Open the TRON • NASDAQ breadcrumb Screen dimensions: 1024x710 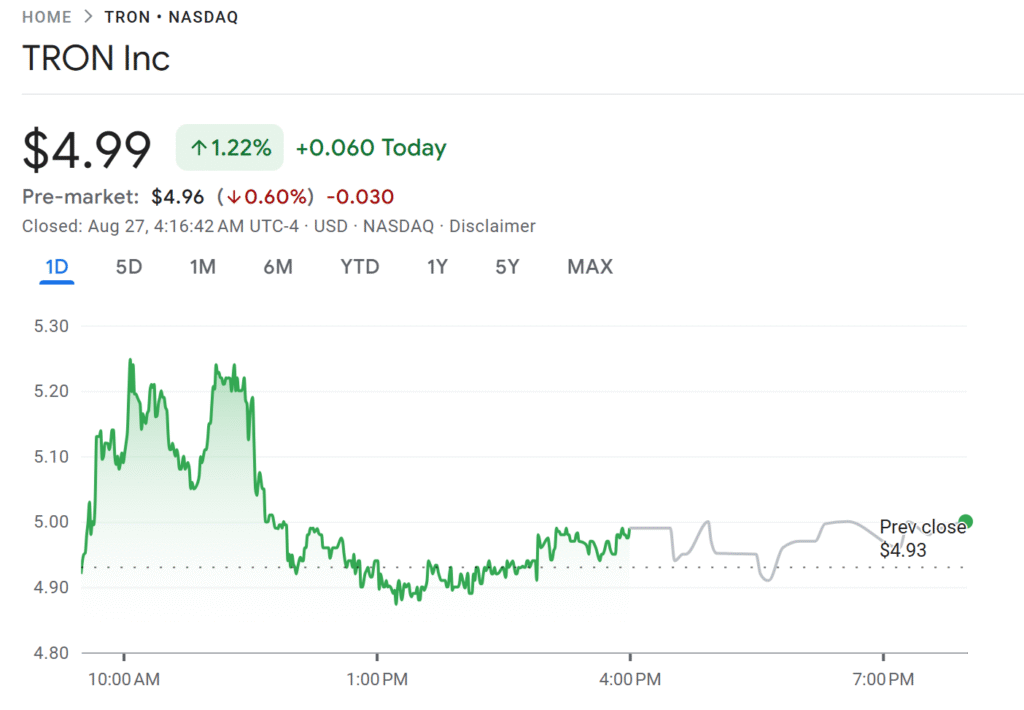coord(171,17)
